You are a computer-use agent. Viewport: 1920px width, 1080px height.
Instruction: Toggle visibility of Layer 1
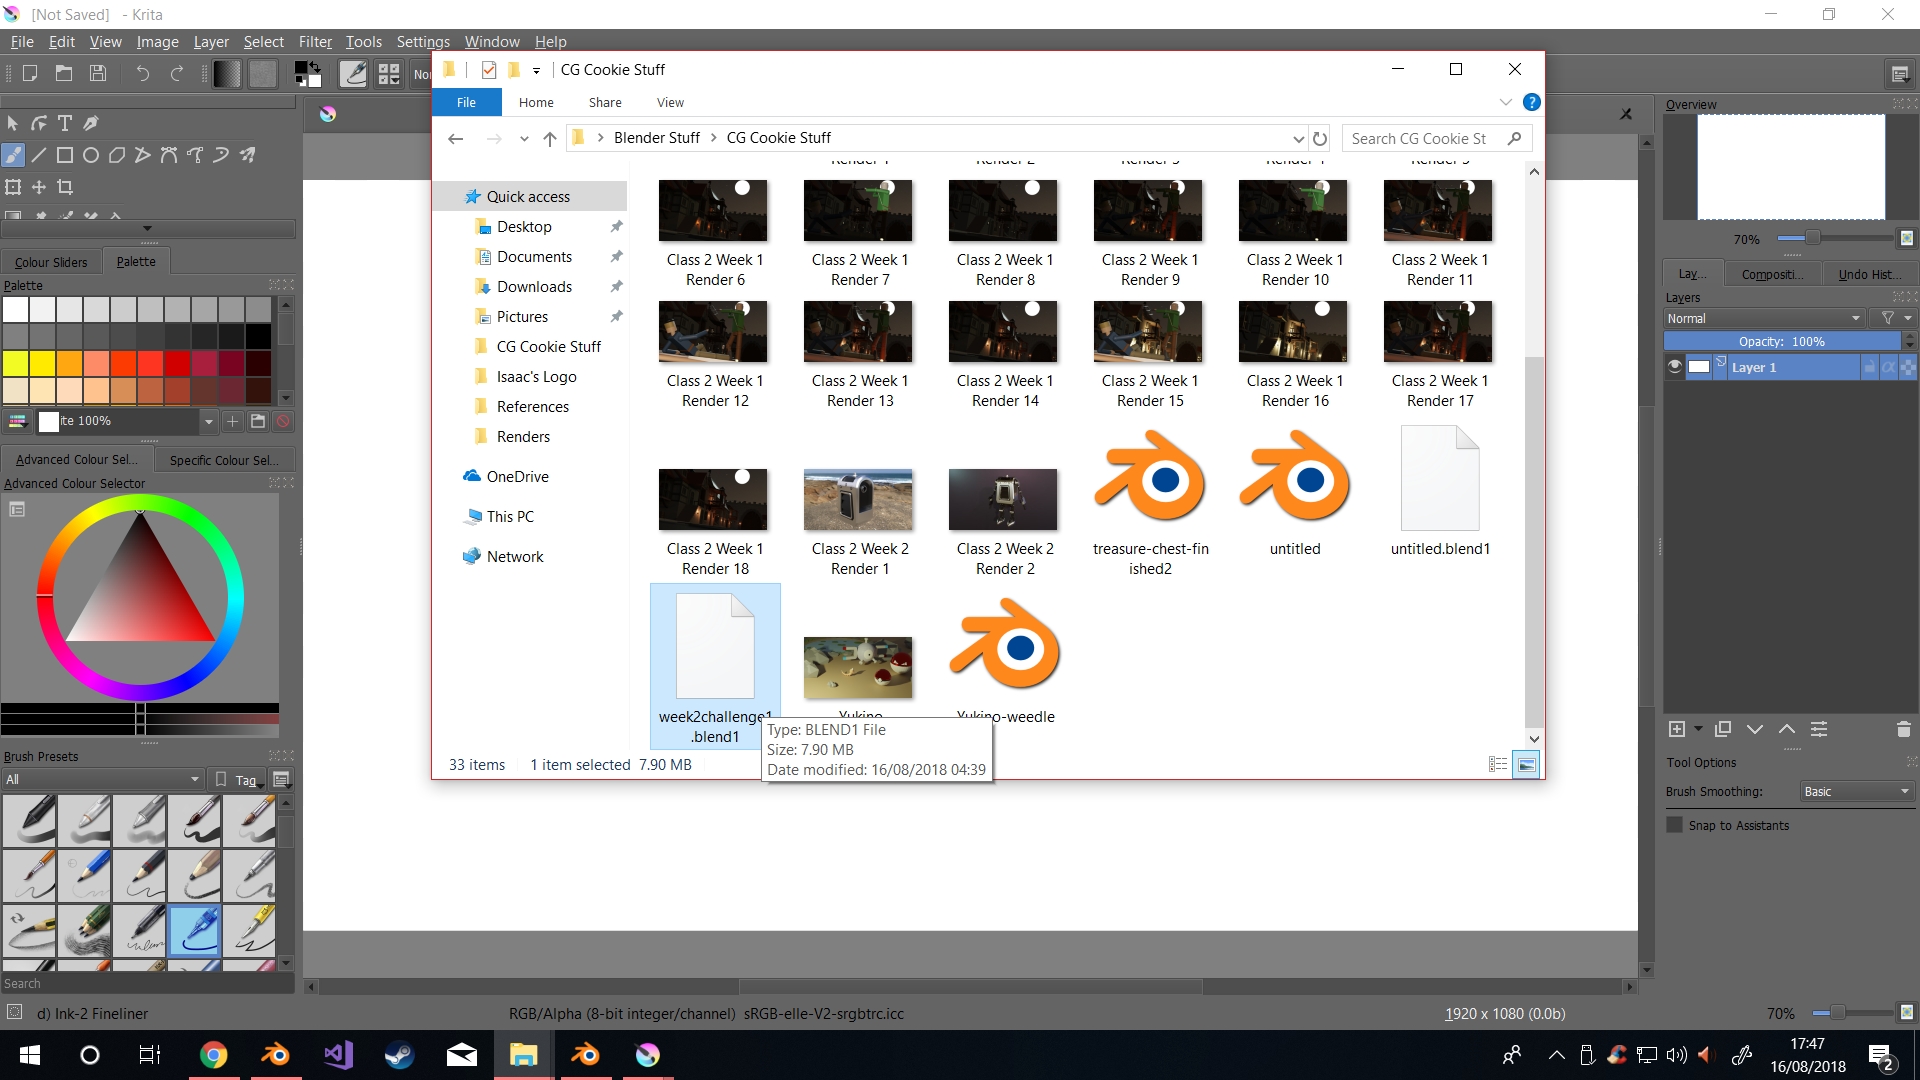[1675, 367]
